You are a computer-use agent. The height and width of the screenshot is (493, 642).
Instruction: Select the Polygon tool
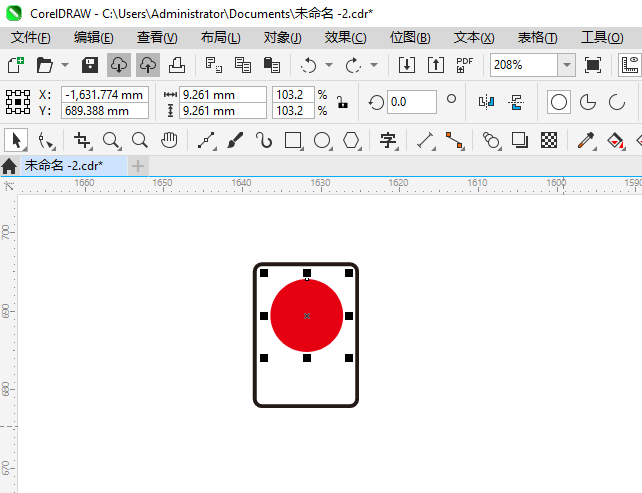click(351, 141)
